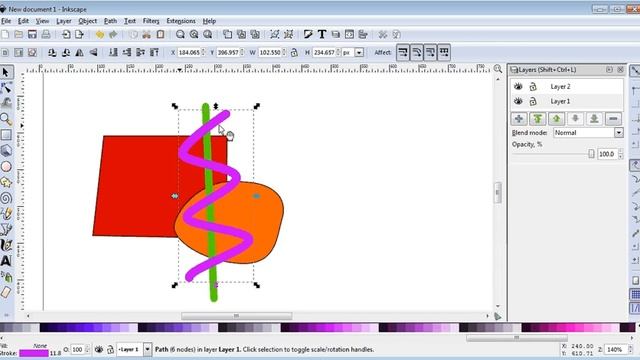Select the Zoom tool in toolbox
The width and height of the screenshot is (640, 360).
tap(6, 119)
